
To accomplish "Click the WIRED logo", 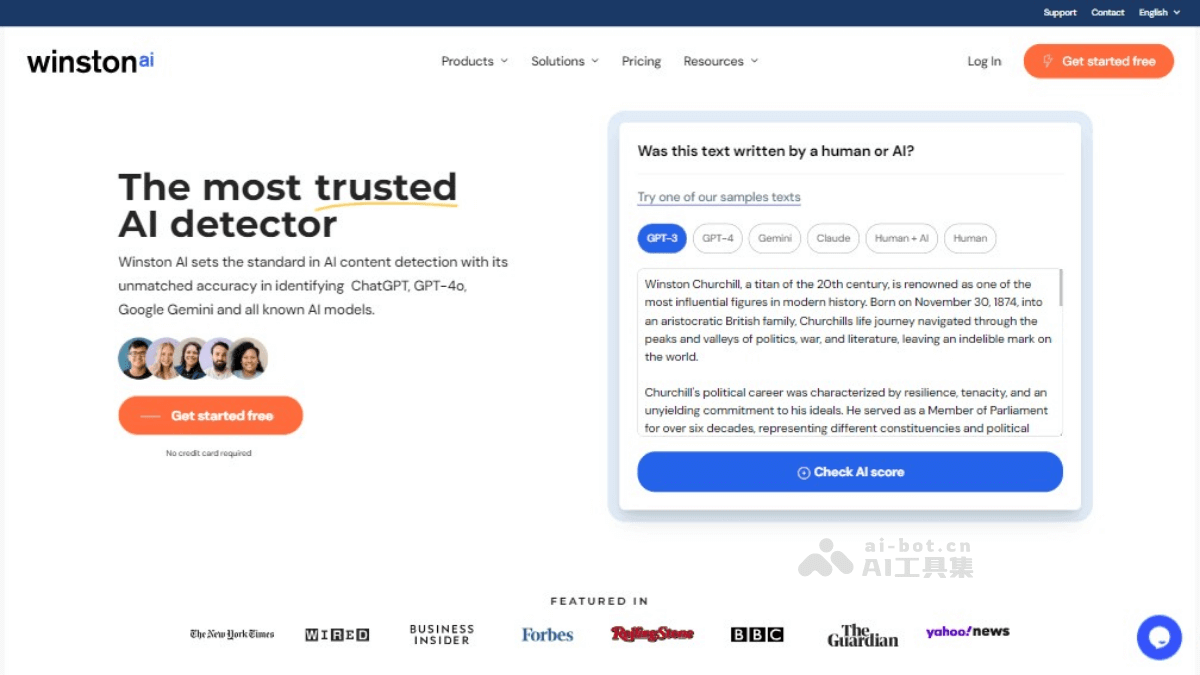I will (x=337, y=635).
